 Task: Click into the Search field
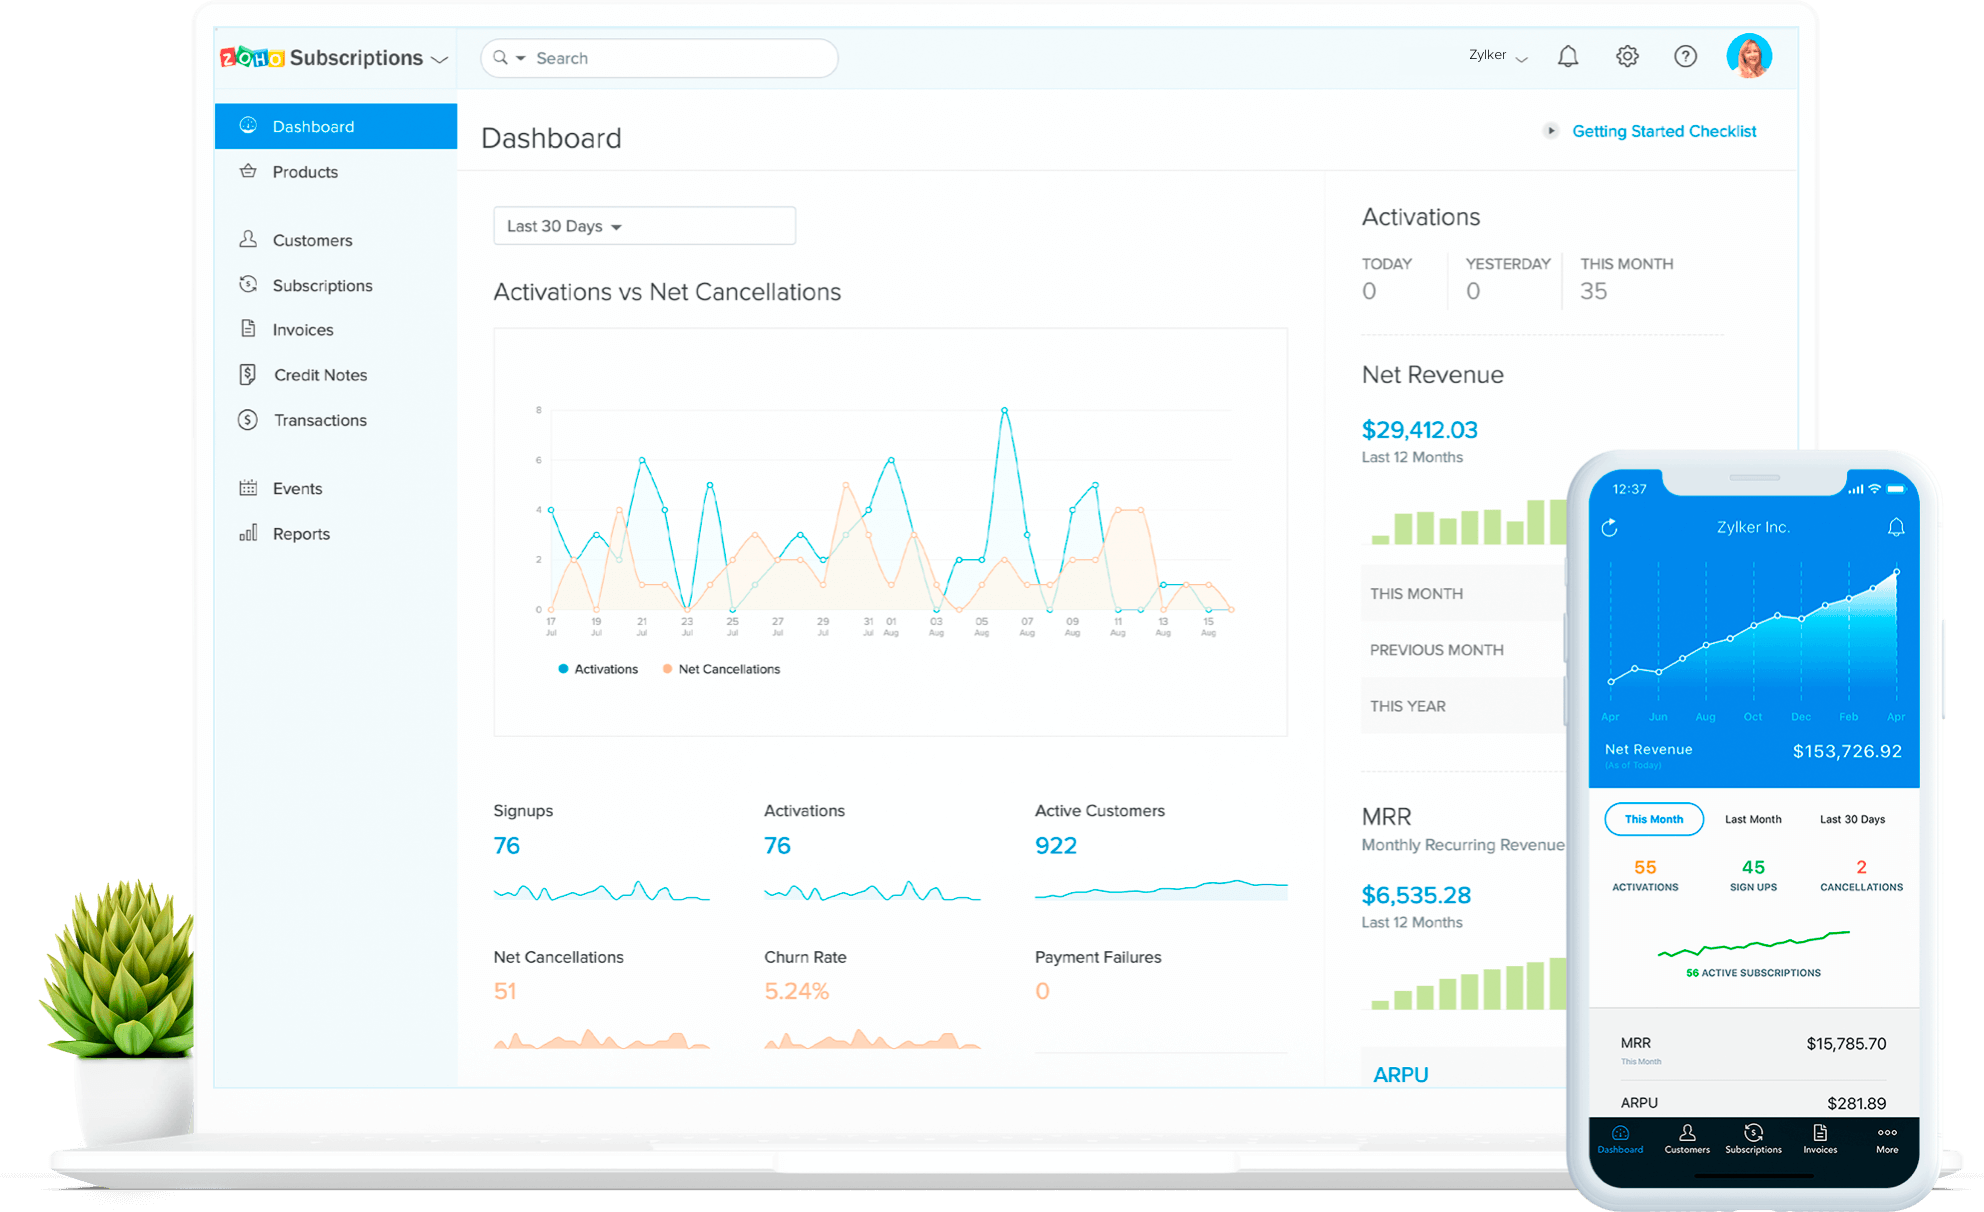[x=659, y=58]
